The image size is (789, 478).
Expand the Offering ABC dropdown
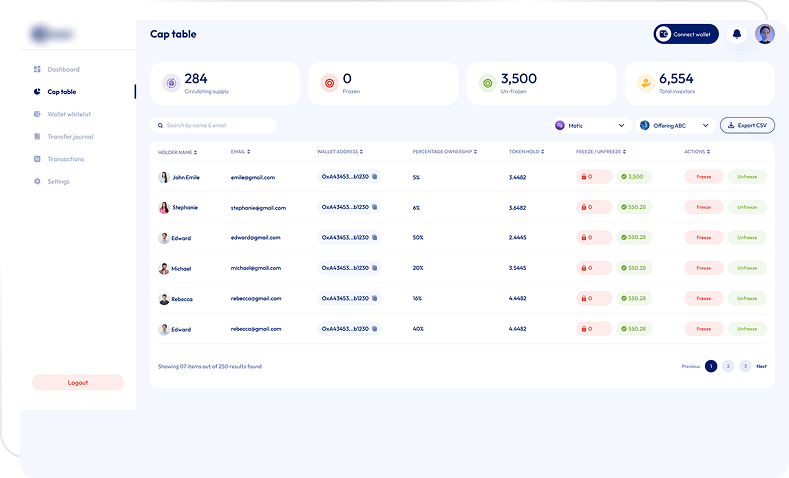(675, 126)
